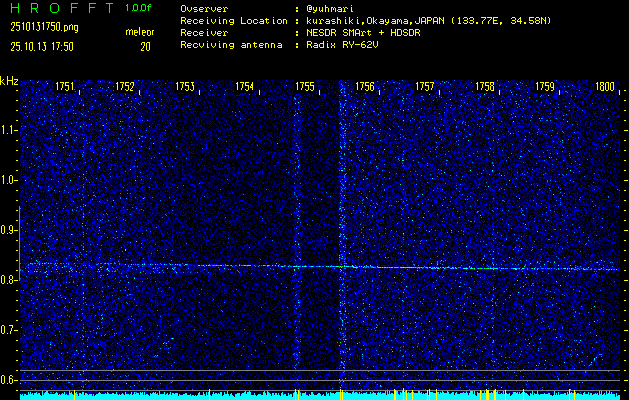Click the file name 2510131750.png

(x=45, y=27)
